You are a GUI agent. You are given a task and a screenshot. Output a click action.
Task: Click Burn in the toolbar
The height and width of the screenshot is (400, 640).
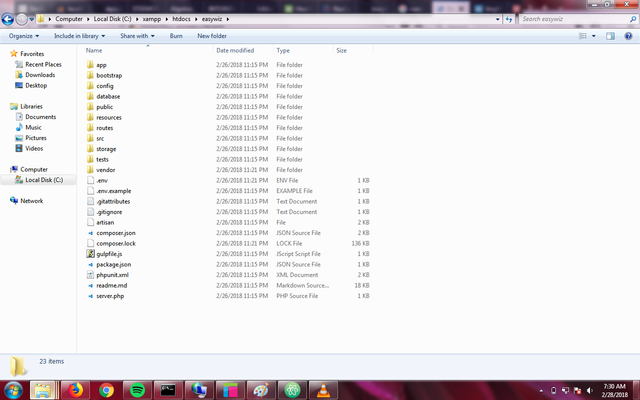click(176, 36)
